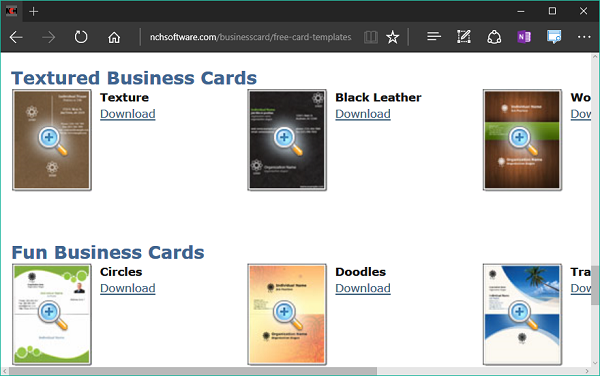Download the Texture card template
Image resolution: width=600 pixels, height=376 pixels.
pos(128,114)
